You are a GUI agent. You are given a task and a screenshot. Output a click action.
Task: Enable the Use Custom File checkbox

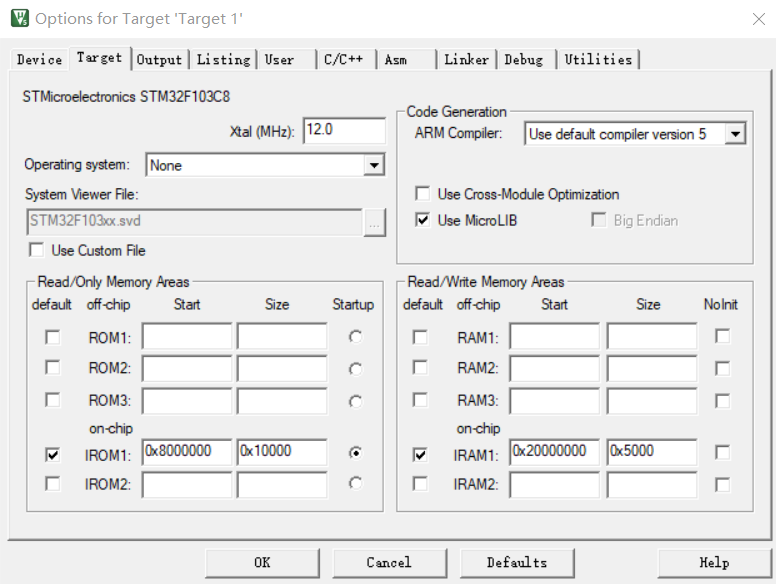click(37, 250)
